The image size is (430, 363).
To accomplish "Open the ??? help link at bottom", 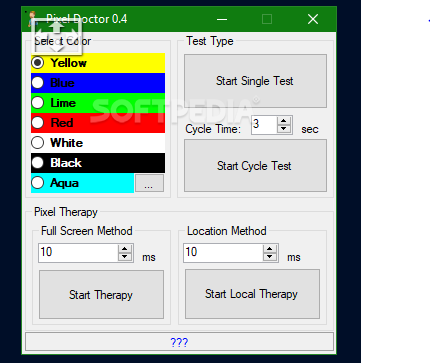I will click(x=179, y=342).
